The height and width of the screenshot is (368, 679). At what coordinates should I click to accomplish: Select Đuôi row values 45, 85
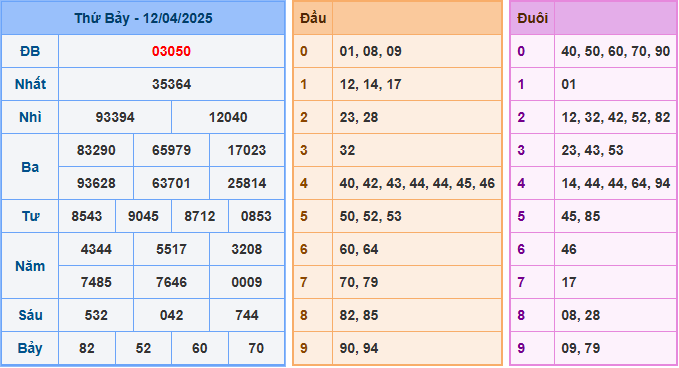pyautogui.click(x=581, y=216)
